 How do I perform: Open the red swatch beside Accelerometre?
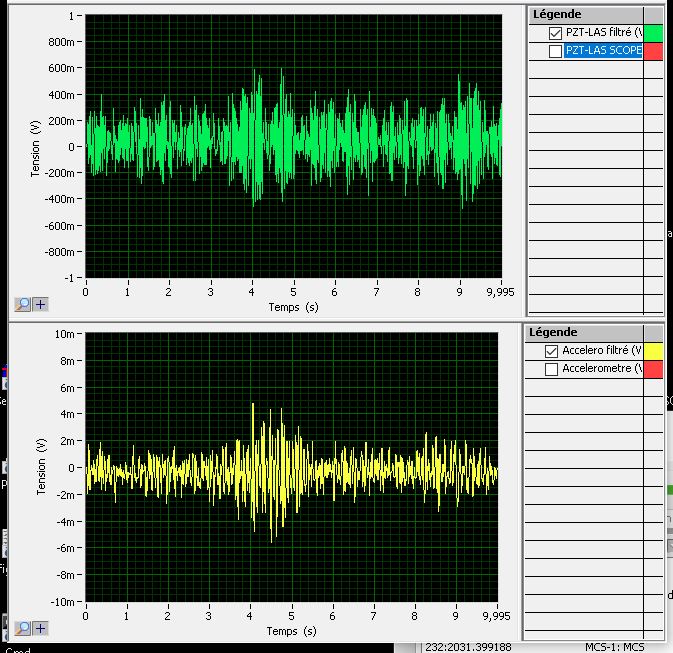(x=652, y=369)
